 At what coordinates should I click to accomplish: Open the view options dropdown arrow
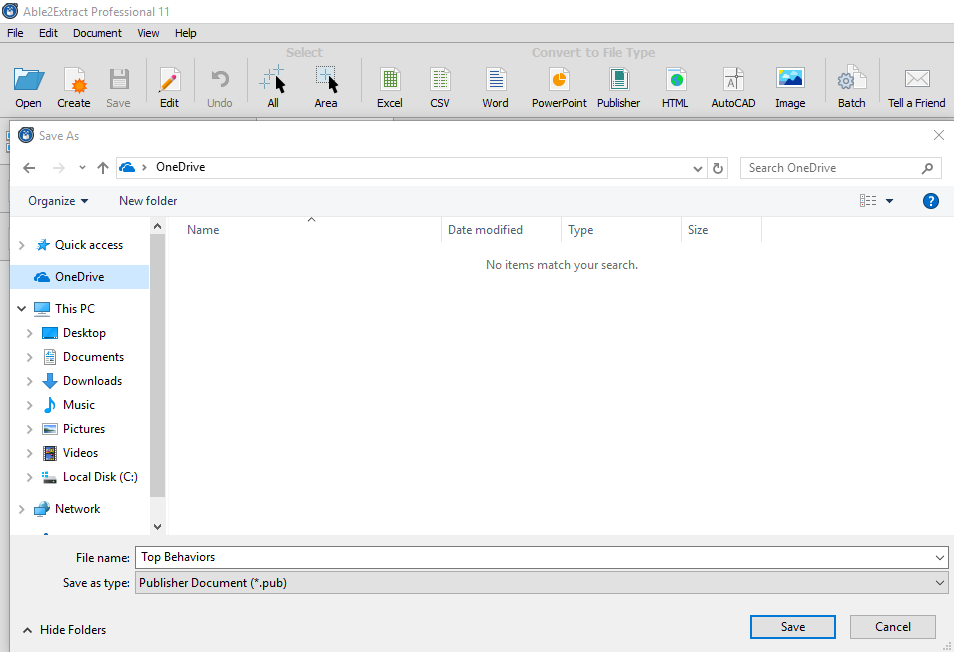click(x=889, y=201)
